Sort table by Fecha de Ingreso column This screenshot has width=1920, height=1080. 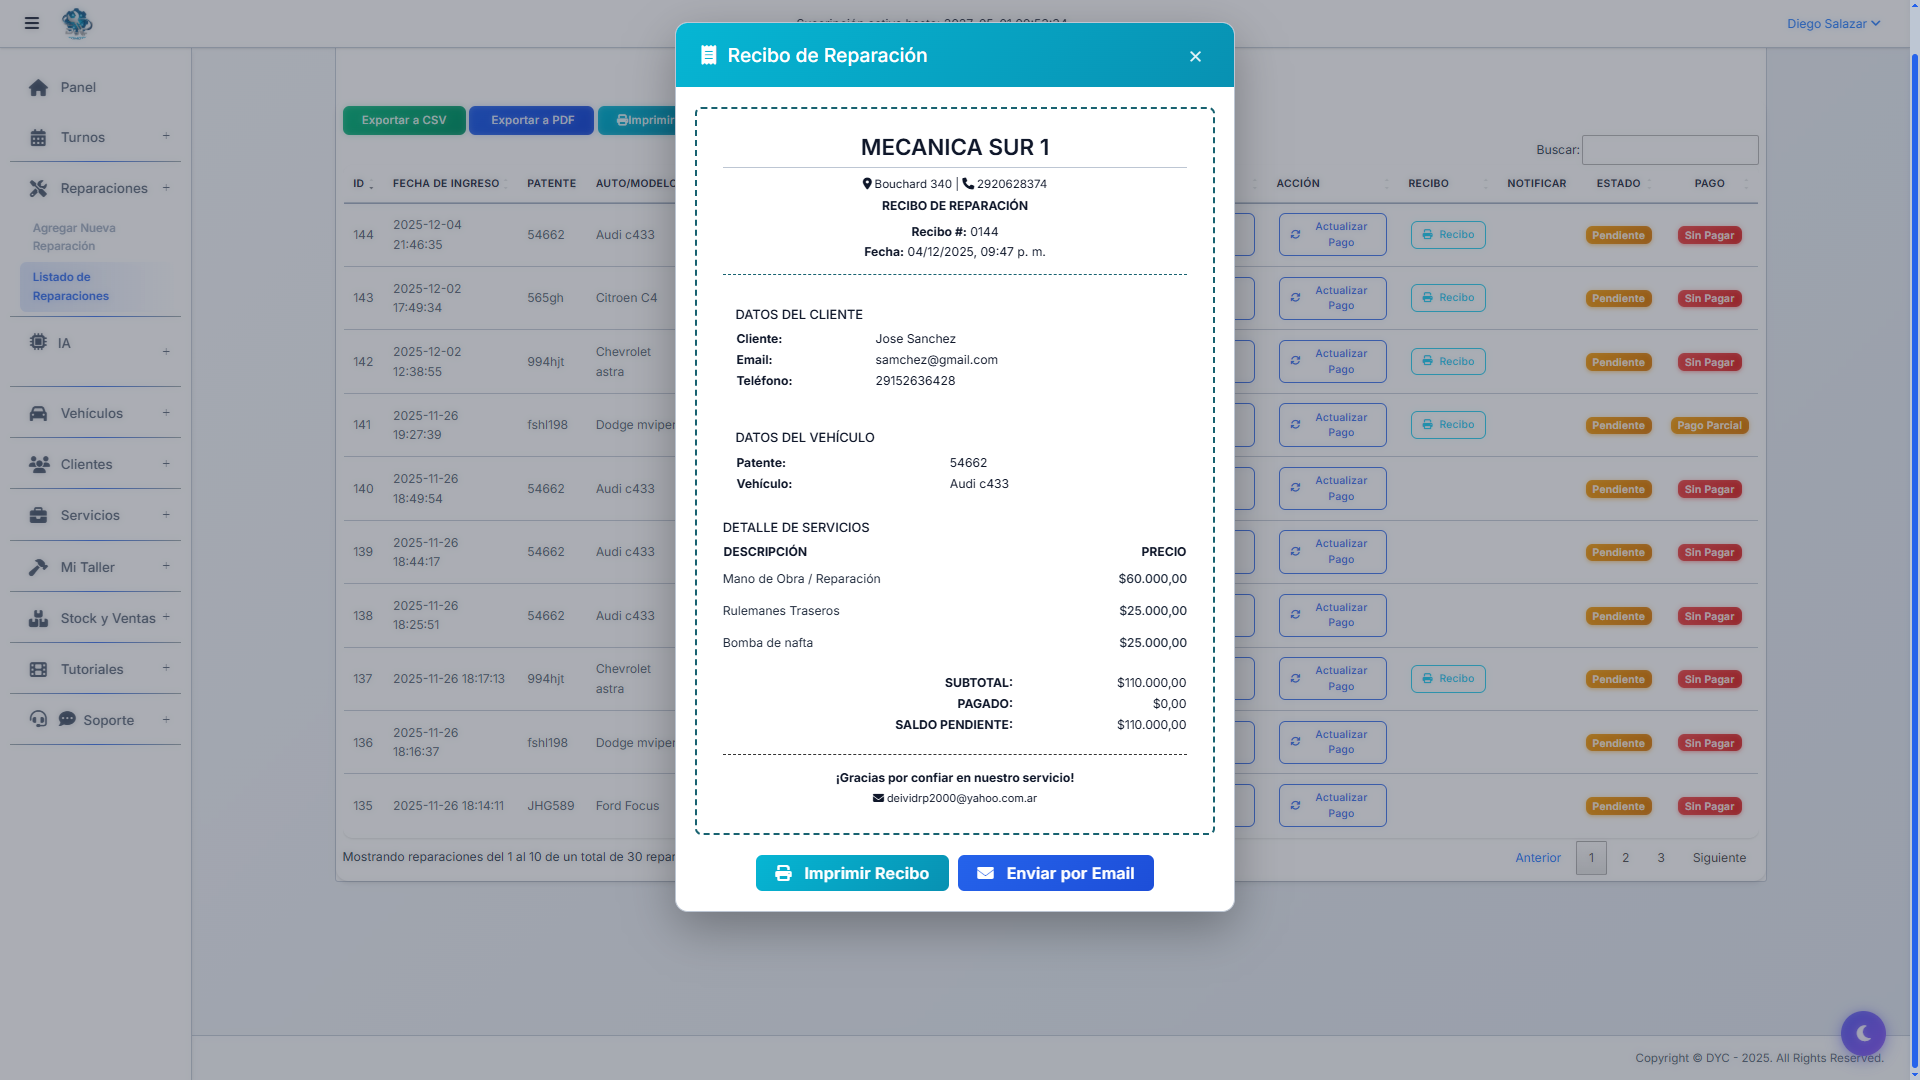tap(446, 184)
